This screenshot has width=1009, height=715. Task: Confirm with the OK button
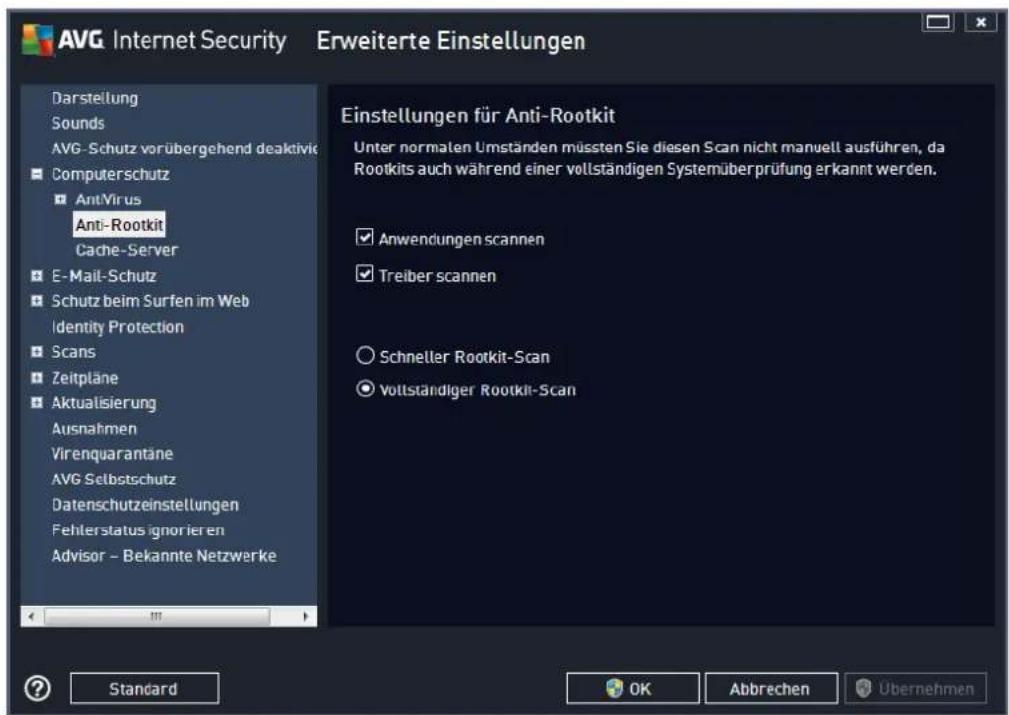(633, 689)
